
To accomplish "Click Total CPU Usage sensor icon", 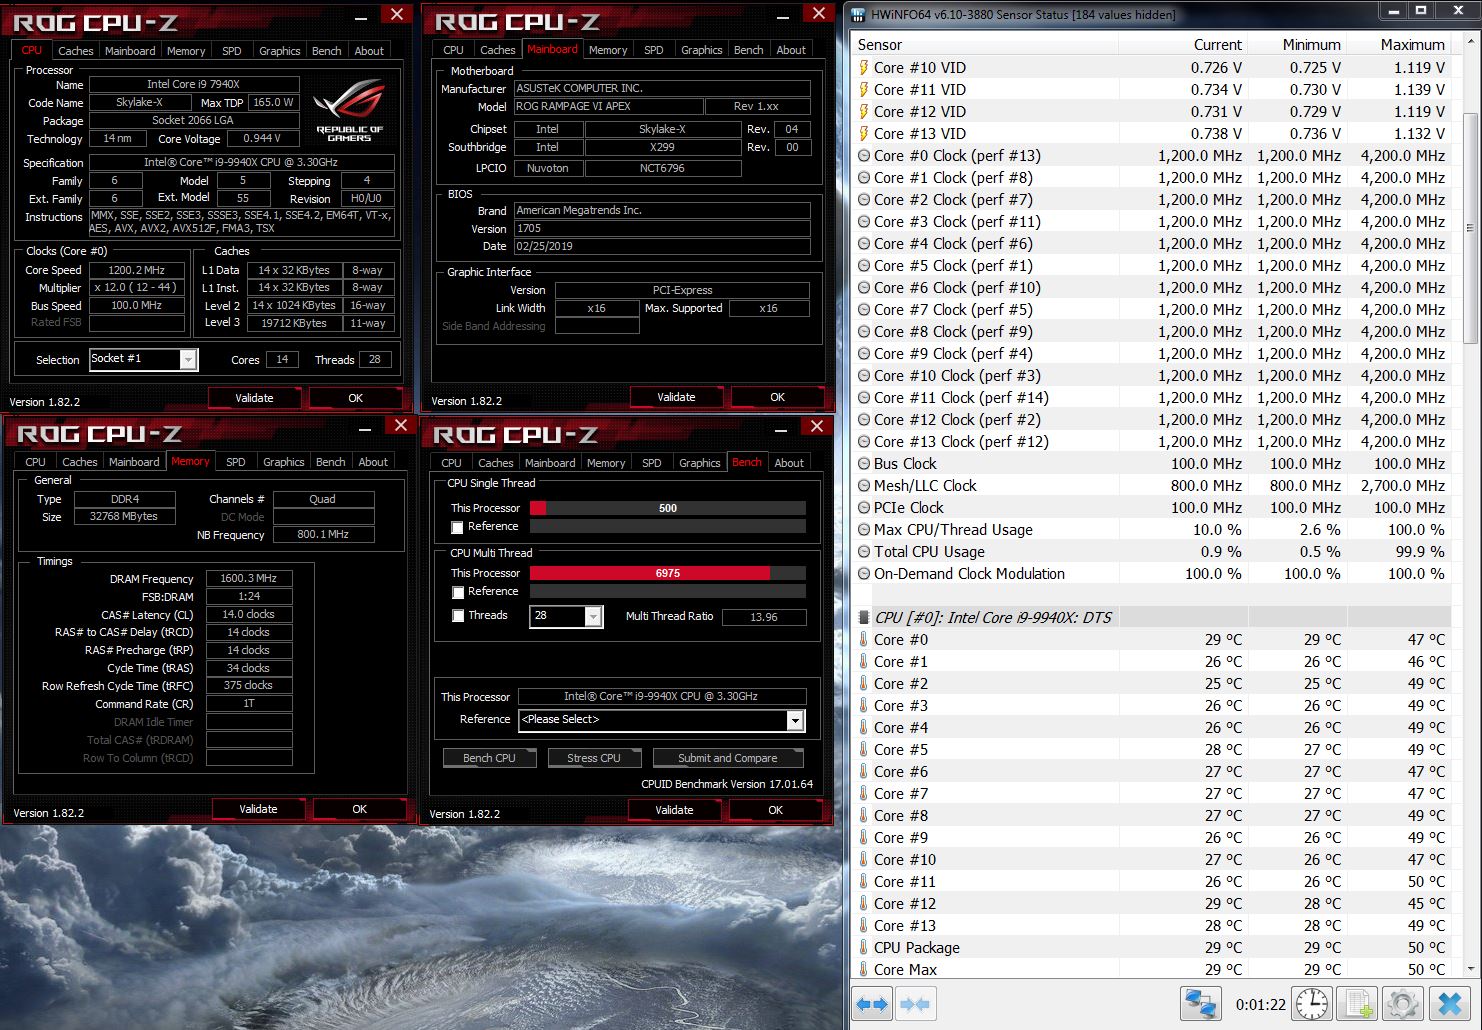I will tap(864, 552).
